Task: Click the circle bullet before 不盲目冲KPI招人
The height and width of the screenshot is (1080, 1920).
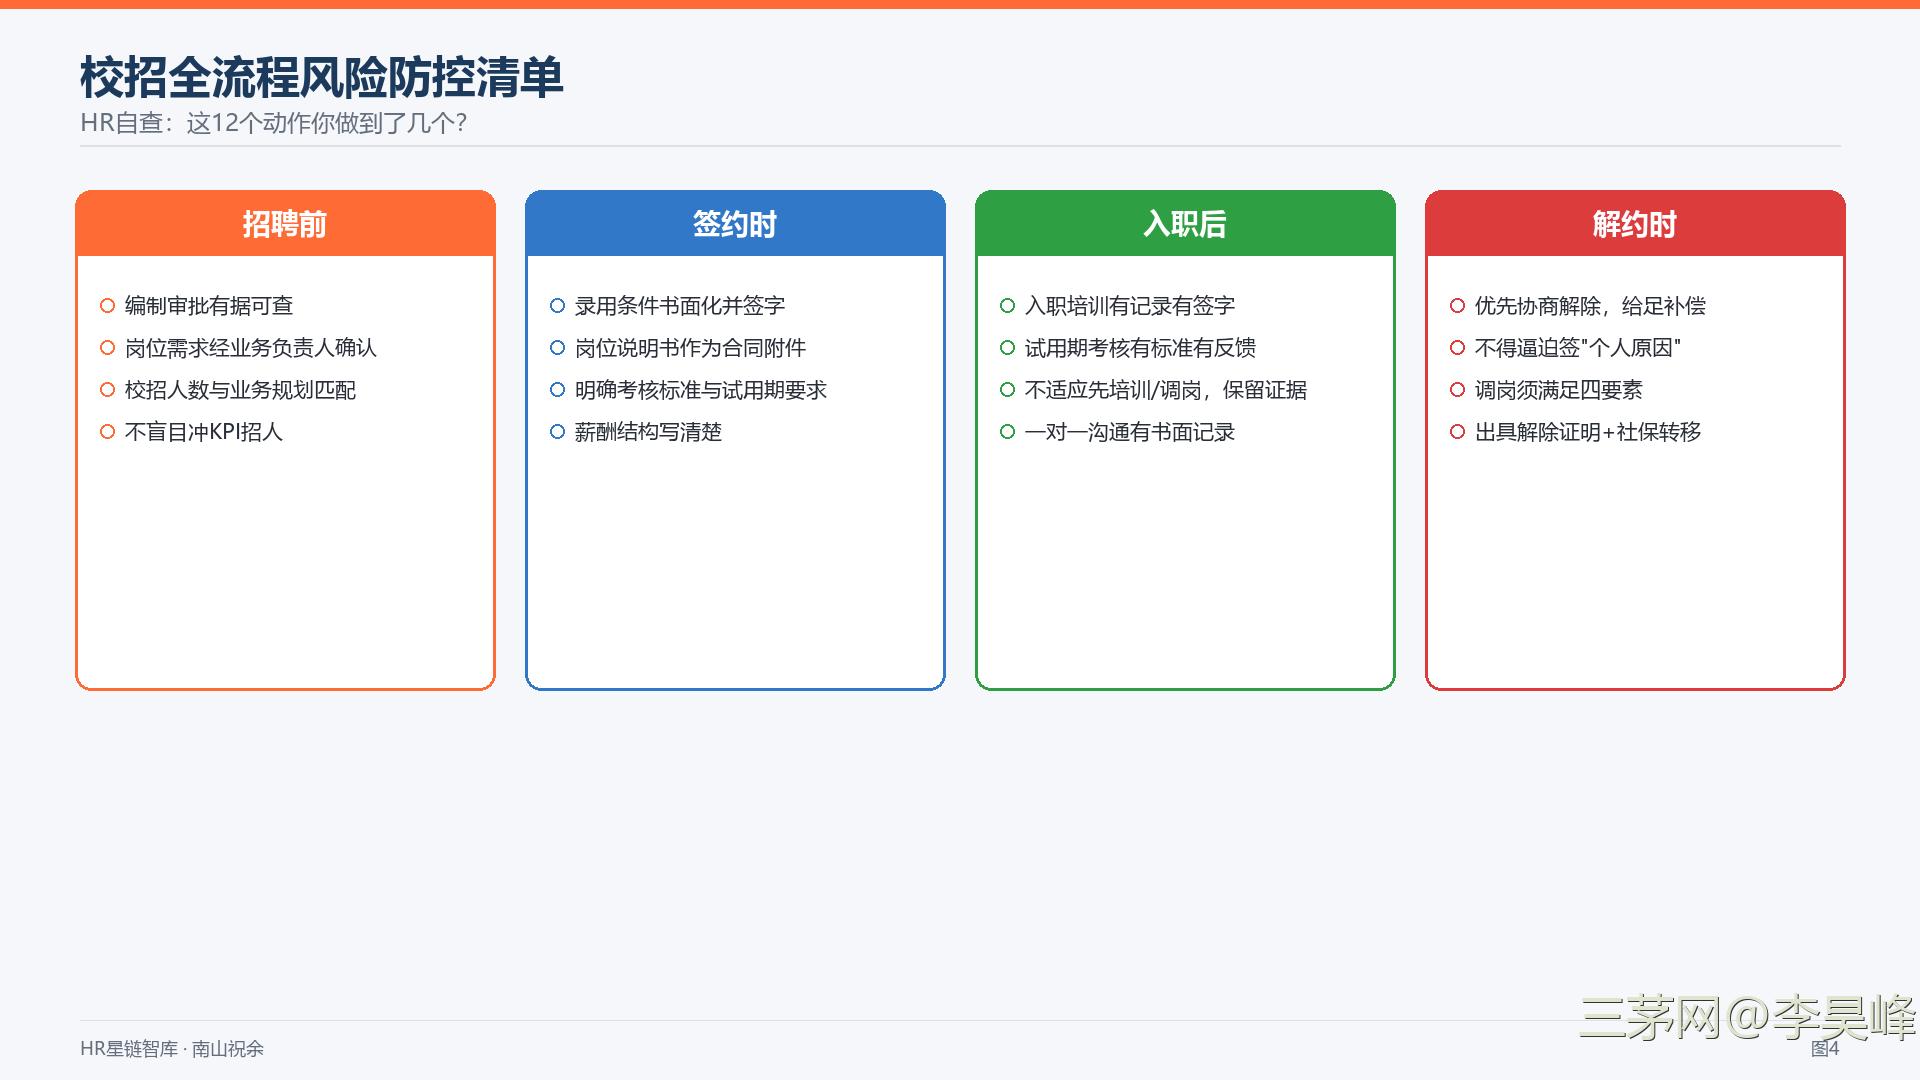Action: coord(107,432)
